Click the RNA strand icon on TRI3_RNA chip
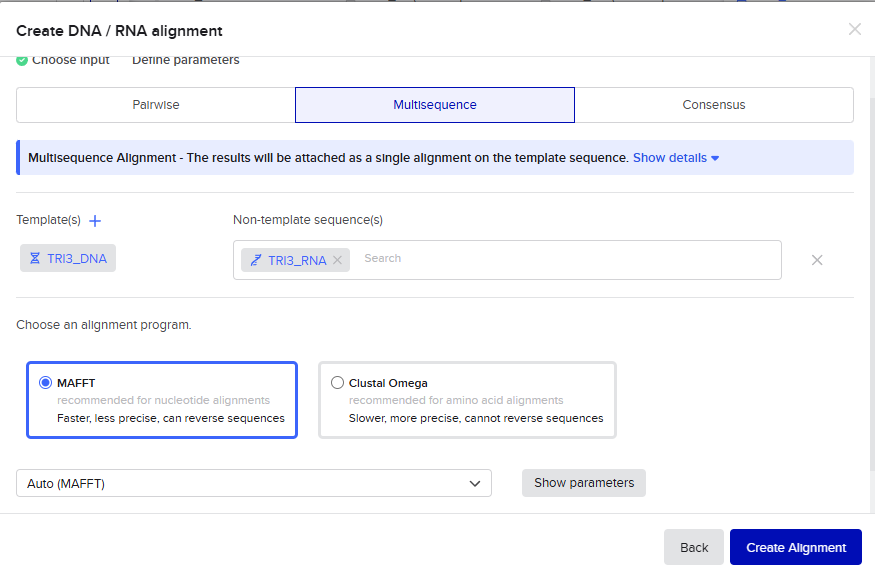This screenshot has height=574, width=875. coord(256,260)
